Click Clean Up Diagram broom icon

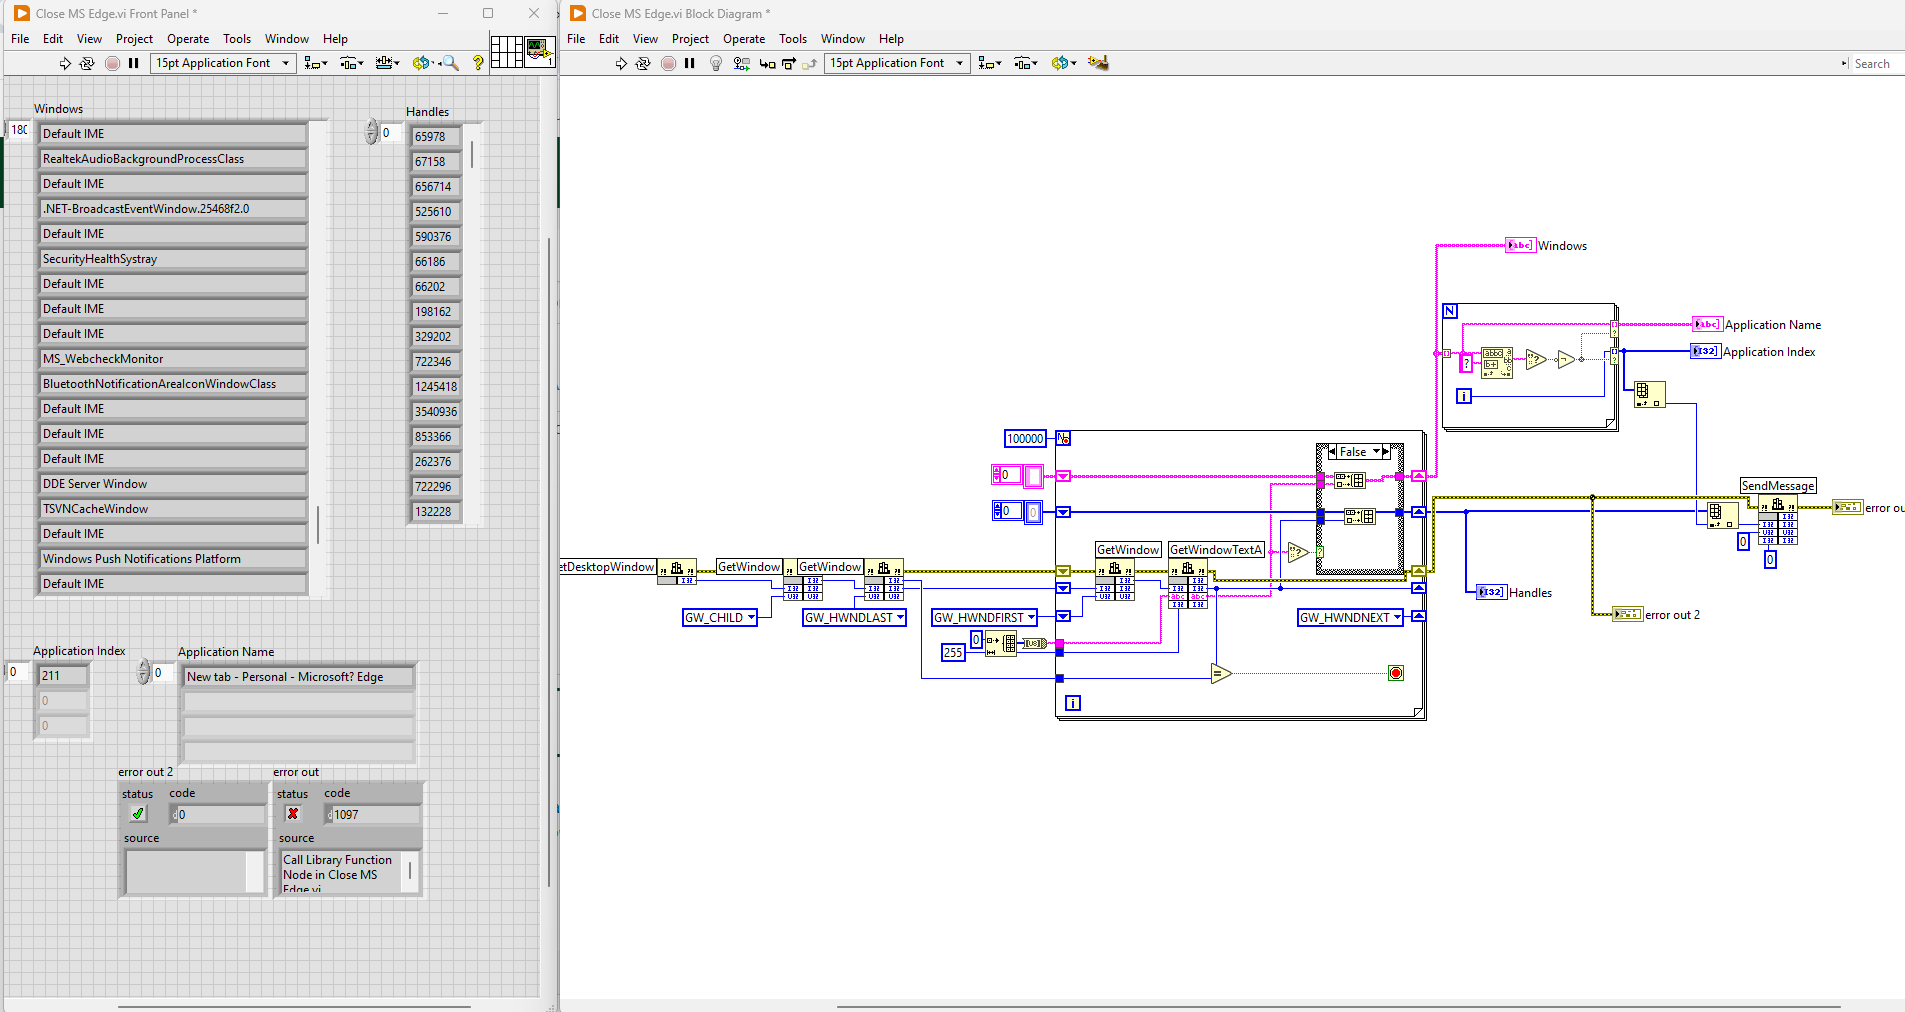tap(1098, 64)
